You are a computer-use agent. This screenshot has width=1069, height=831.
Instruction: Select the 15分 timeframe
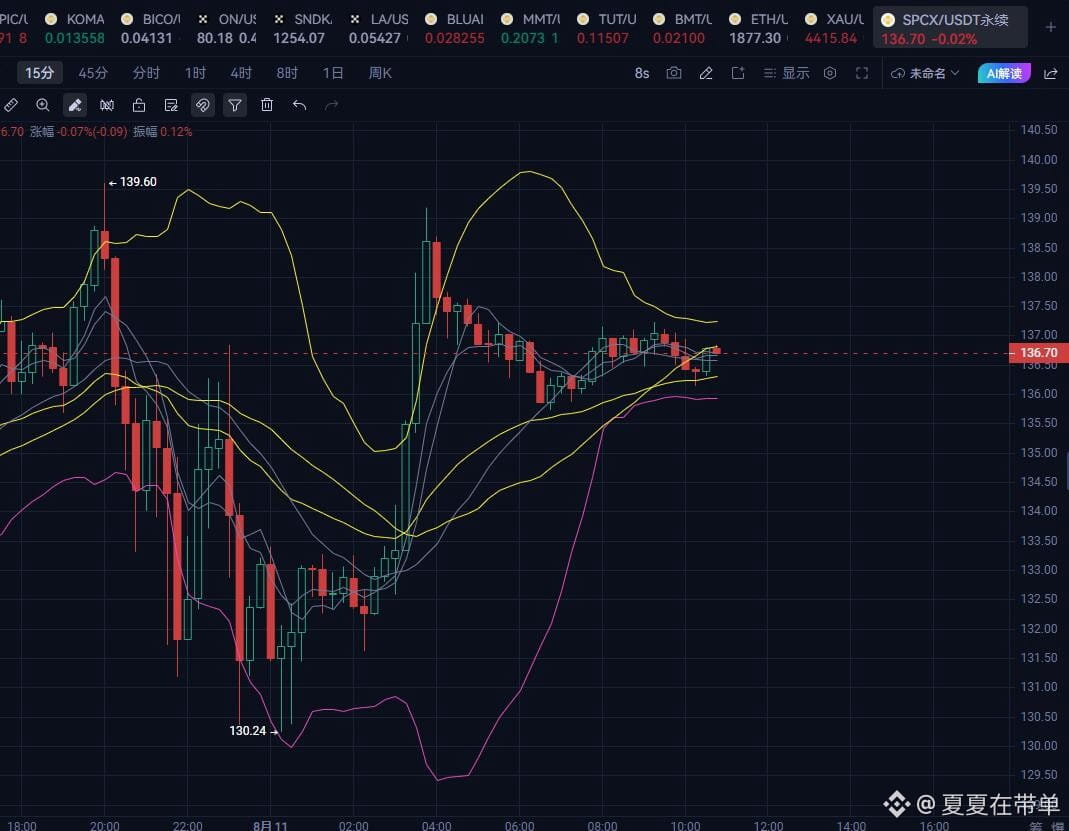coord(40,73)
